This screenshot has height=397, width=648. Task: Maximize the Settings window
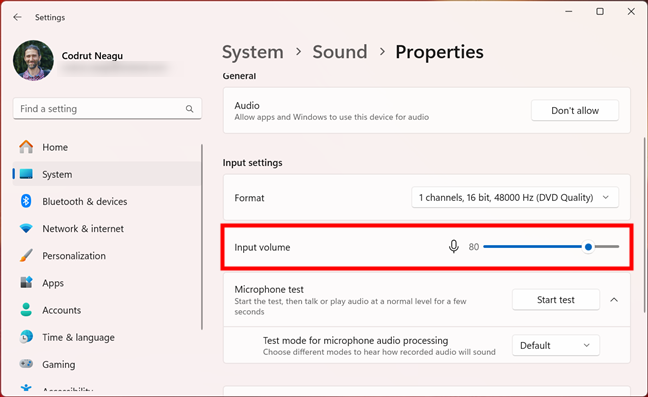[x=600, y=12]
